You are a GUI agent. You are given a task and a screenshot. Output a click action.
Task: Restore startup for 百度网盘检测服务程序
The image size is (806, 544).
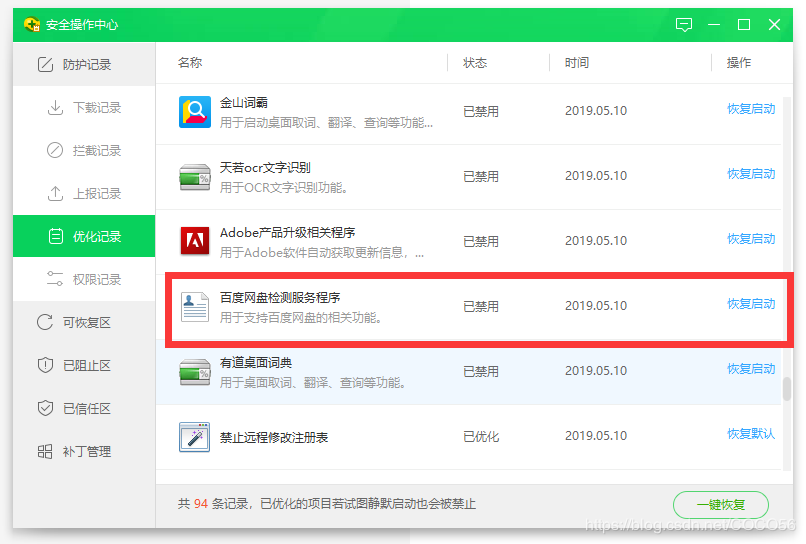pyautogui.click(x=751, y=304)
